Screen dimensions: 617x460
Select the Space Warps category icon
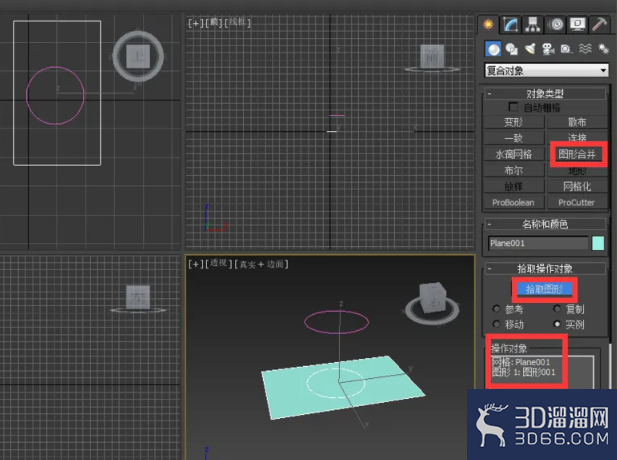585,49
